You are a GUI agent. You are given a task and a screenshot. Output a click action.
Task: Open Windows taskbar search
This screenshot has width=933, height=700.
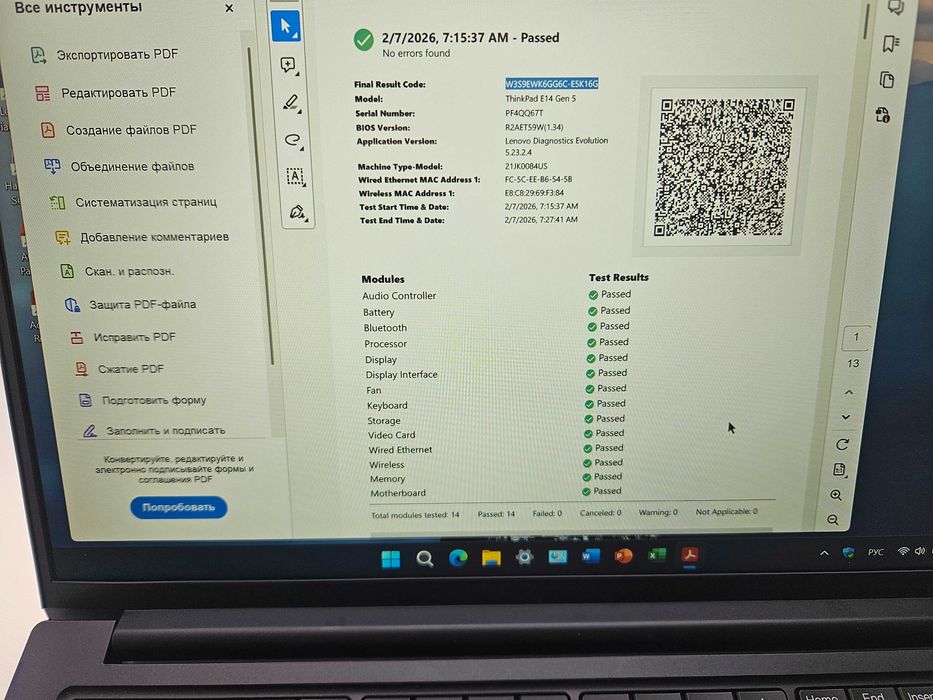pyautogui.click(x=424, y=558)
